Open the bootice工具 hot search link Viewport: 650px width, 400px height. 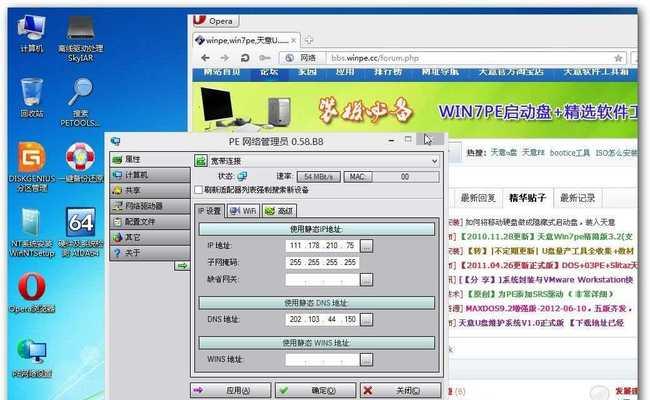[x=570, y=153]
